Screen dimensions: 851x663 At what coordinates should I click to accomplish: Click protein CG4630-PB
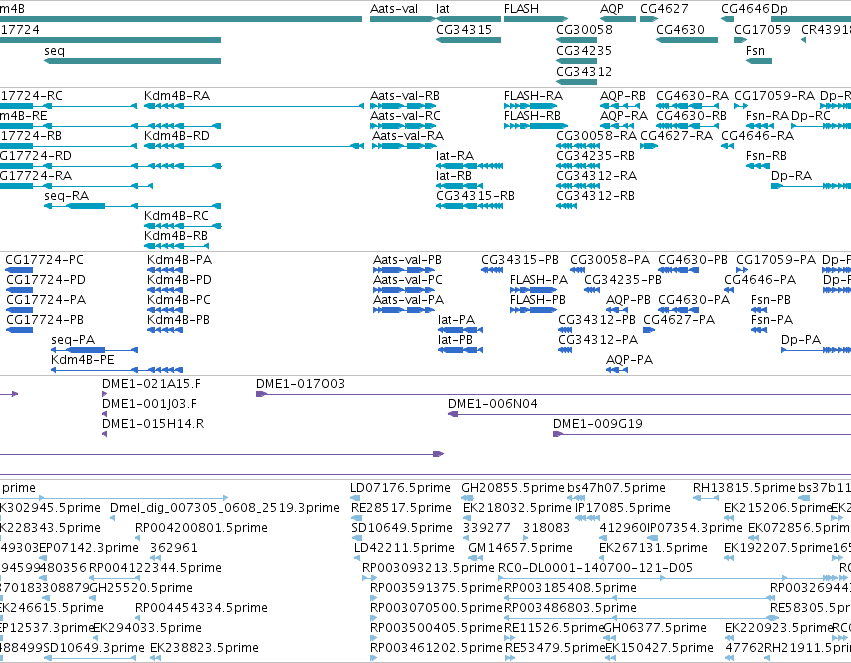pos(693,260)
